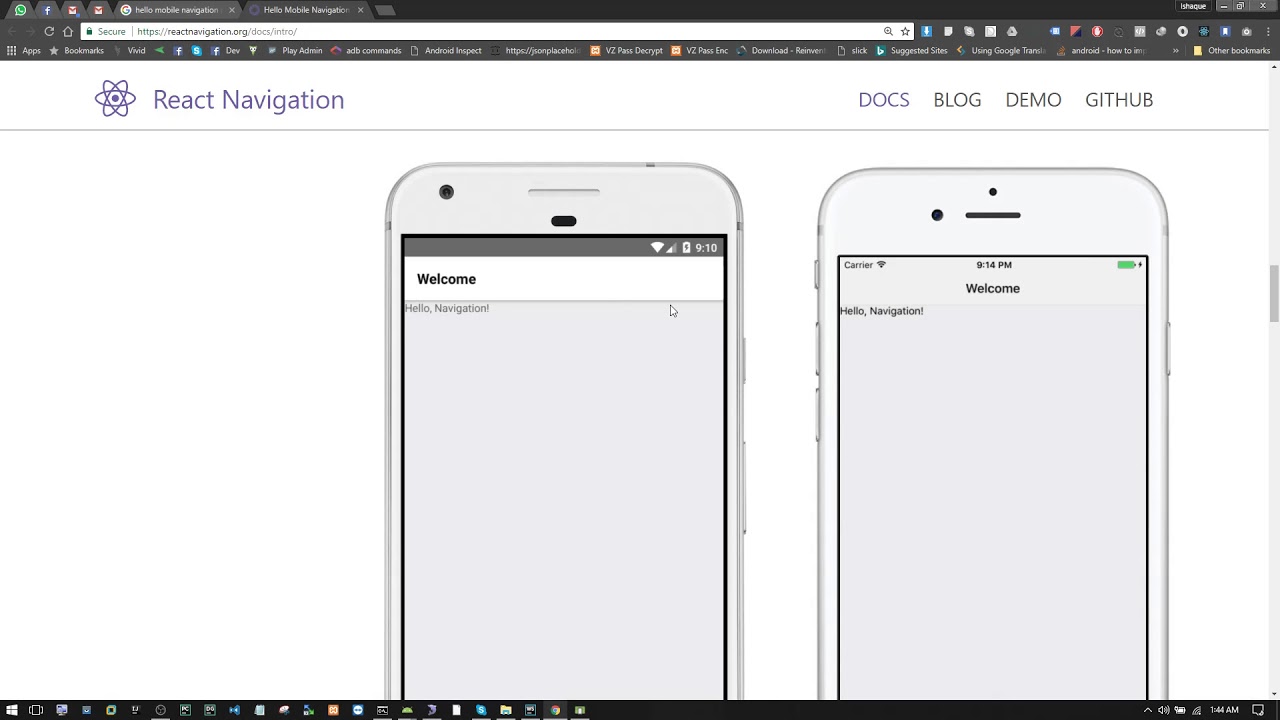Close the 'hello mobile navigation' Google tab

tap(232, 10)
